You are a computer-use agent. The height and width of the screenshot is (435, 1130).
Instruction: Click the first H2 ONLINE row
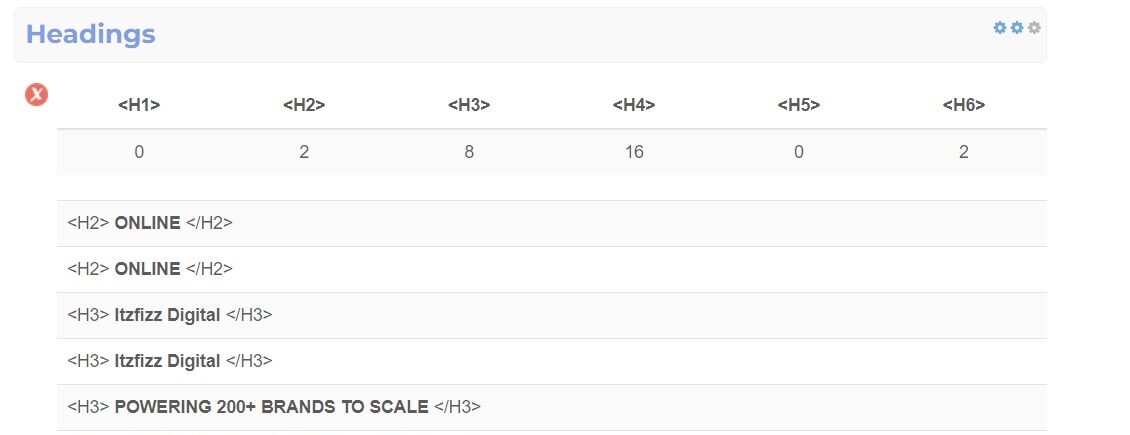[x=552, y=223]
